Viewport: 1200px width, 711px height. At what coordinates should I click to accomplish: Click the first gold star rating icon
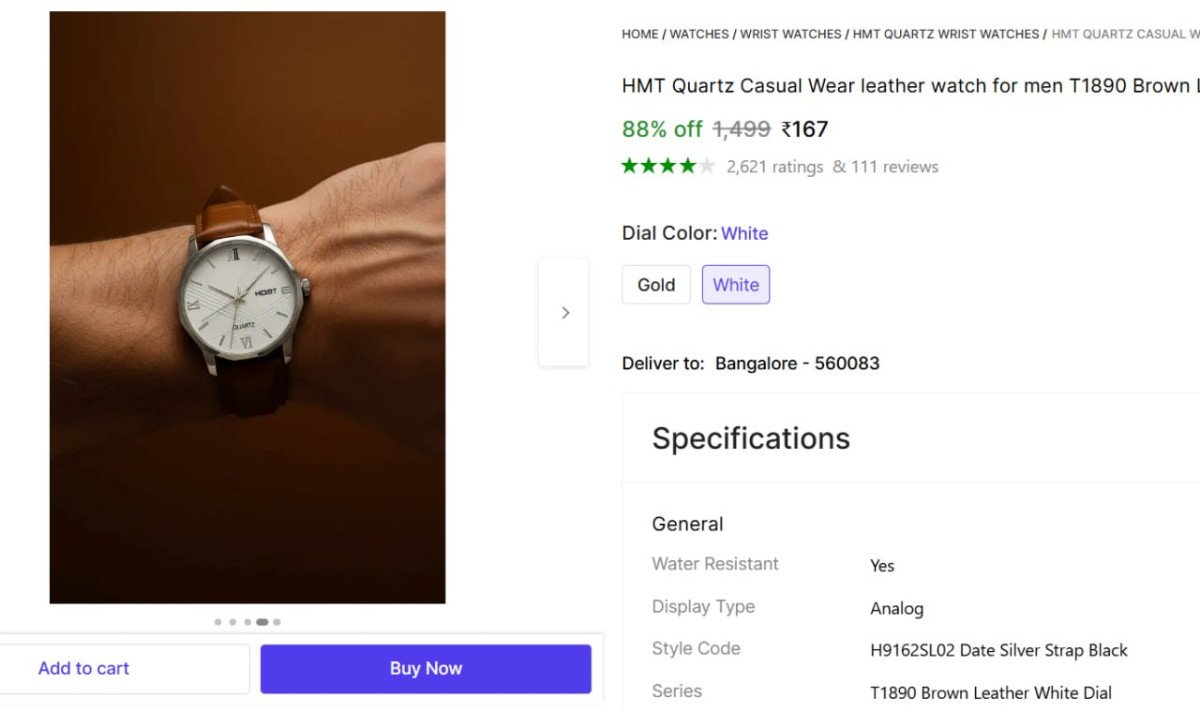629,166
